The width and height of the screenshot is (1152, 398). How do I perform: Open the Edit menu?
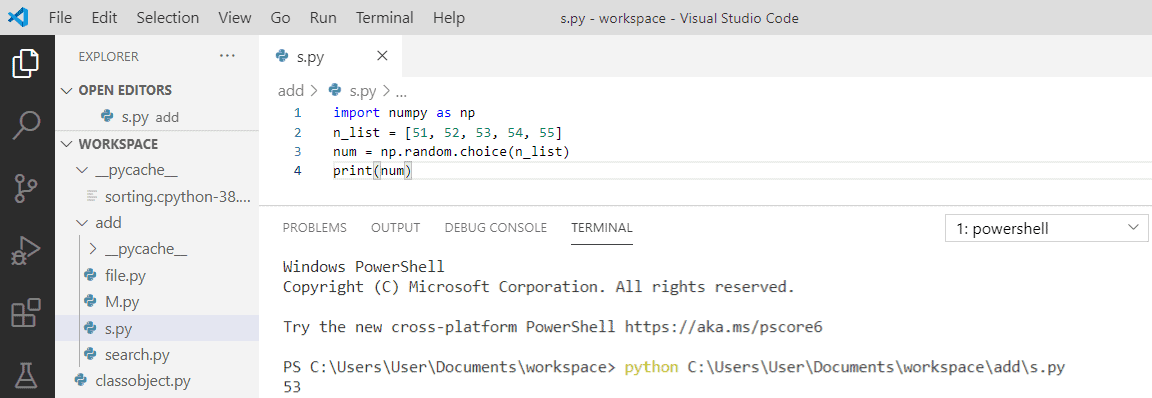(104, 17)
